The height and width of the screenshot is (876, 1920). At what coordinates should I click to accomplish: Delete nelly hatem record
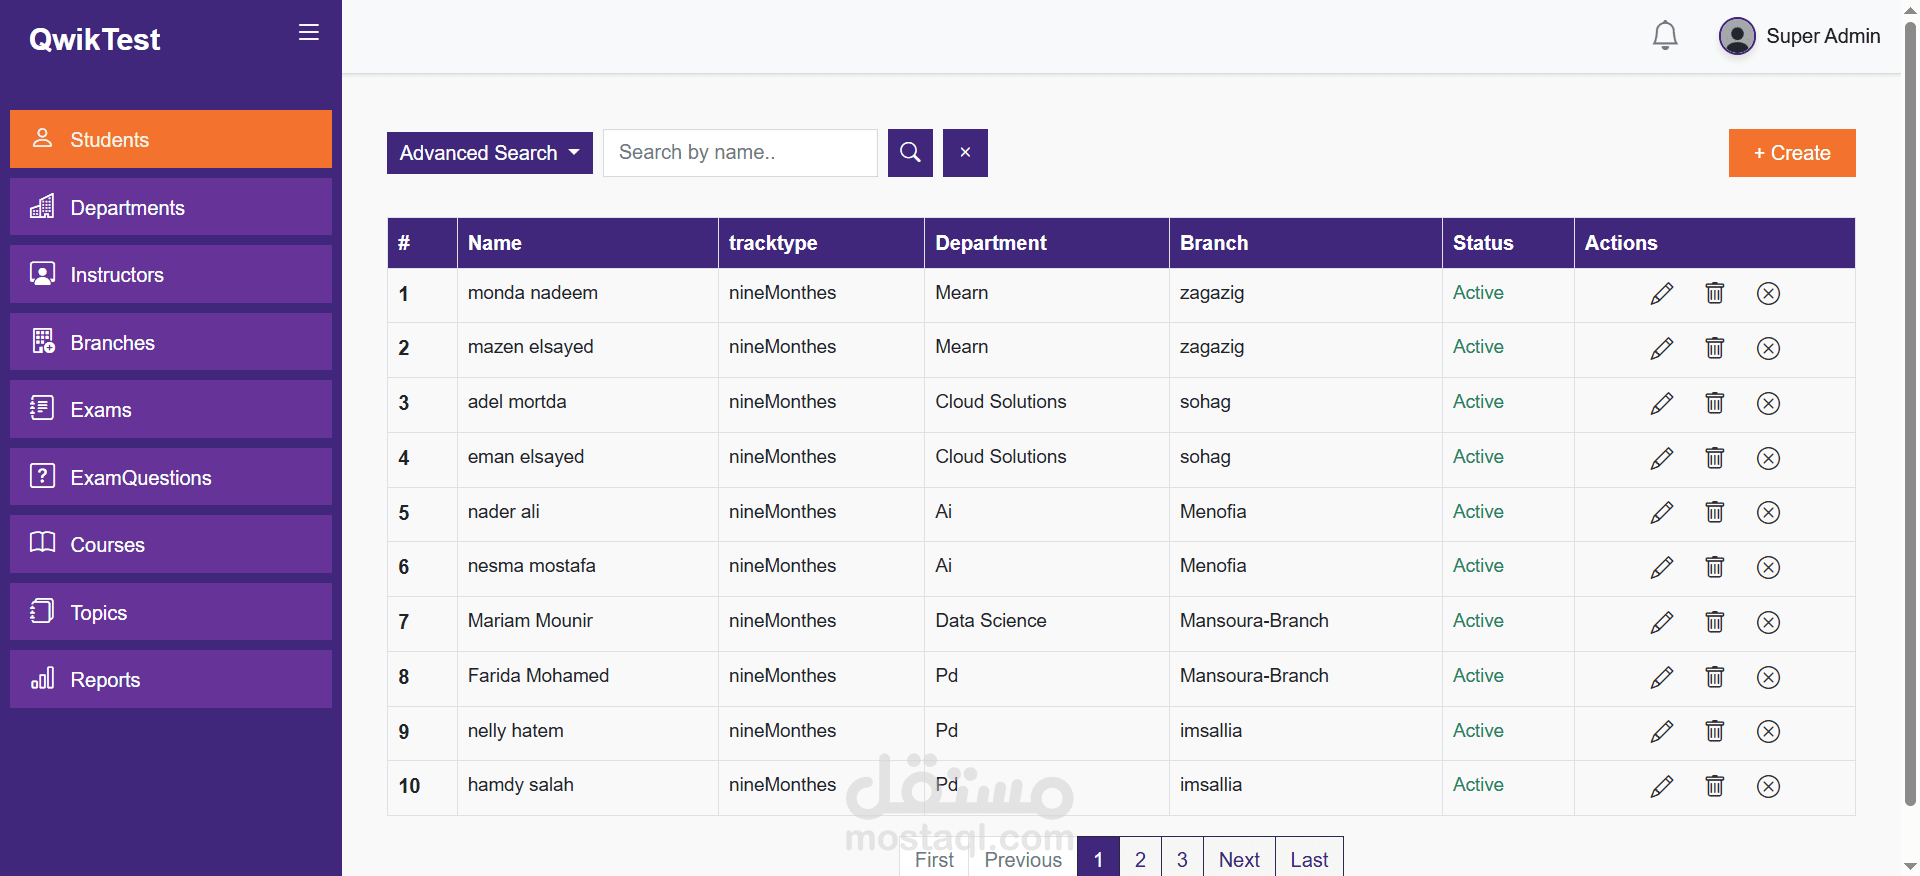pyautogui.click(x=1715, y=731)
